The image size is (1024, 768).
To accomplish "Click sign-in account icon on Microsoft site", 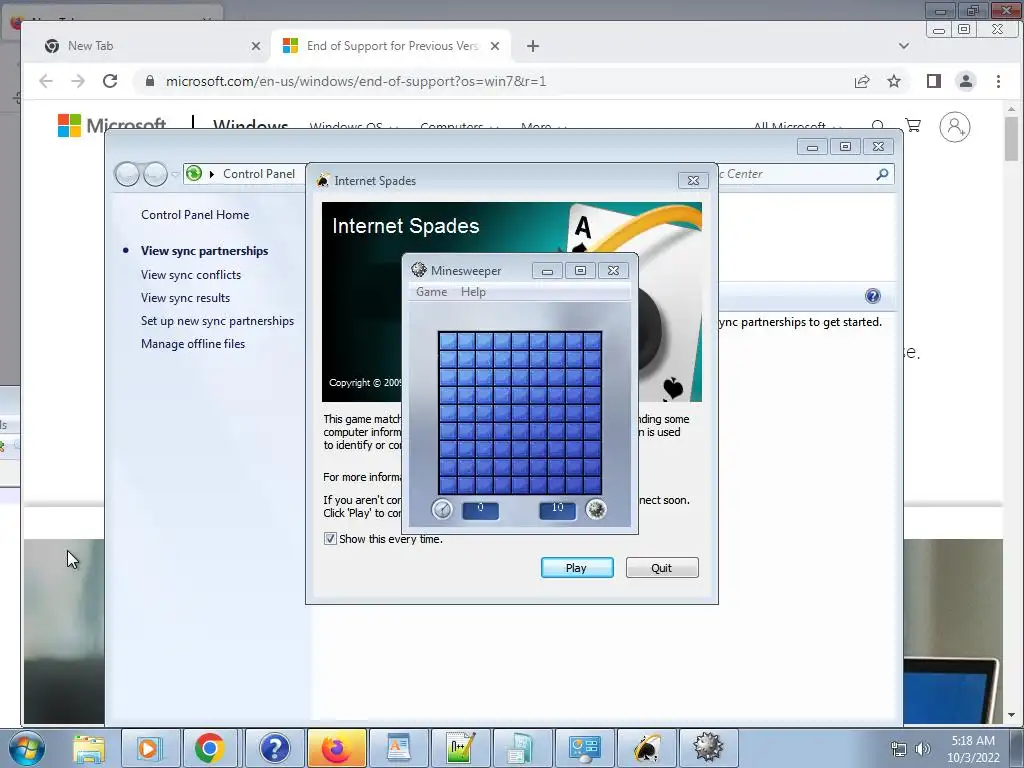I will (955, 127).
